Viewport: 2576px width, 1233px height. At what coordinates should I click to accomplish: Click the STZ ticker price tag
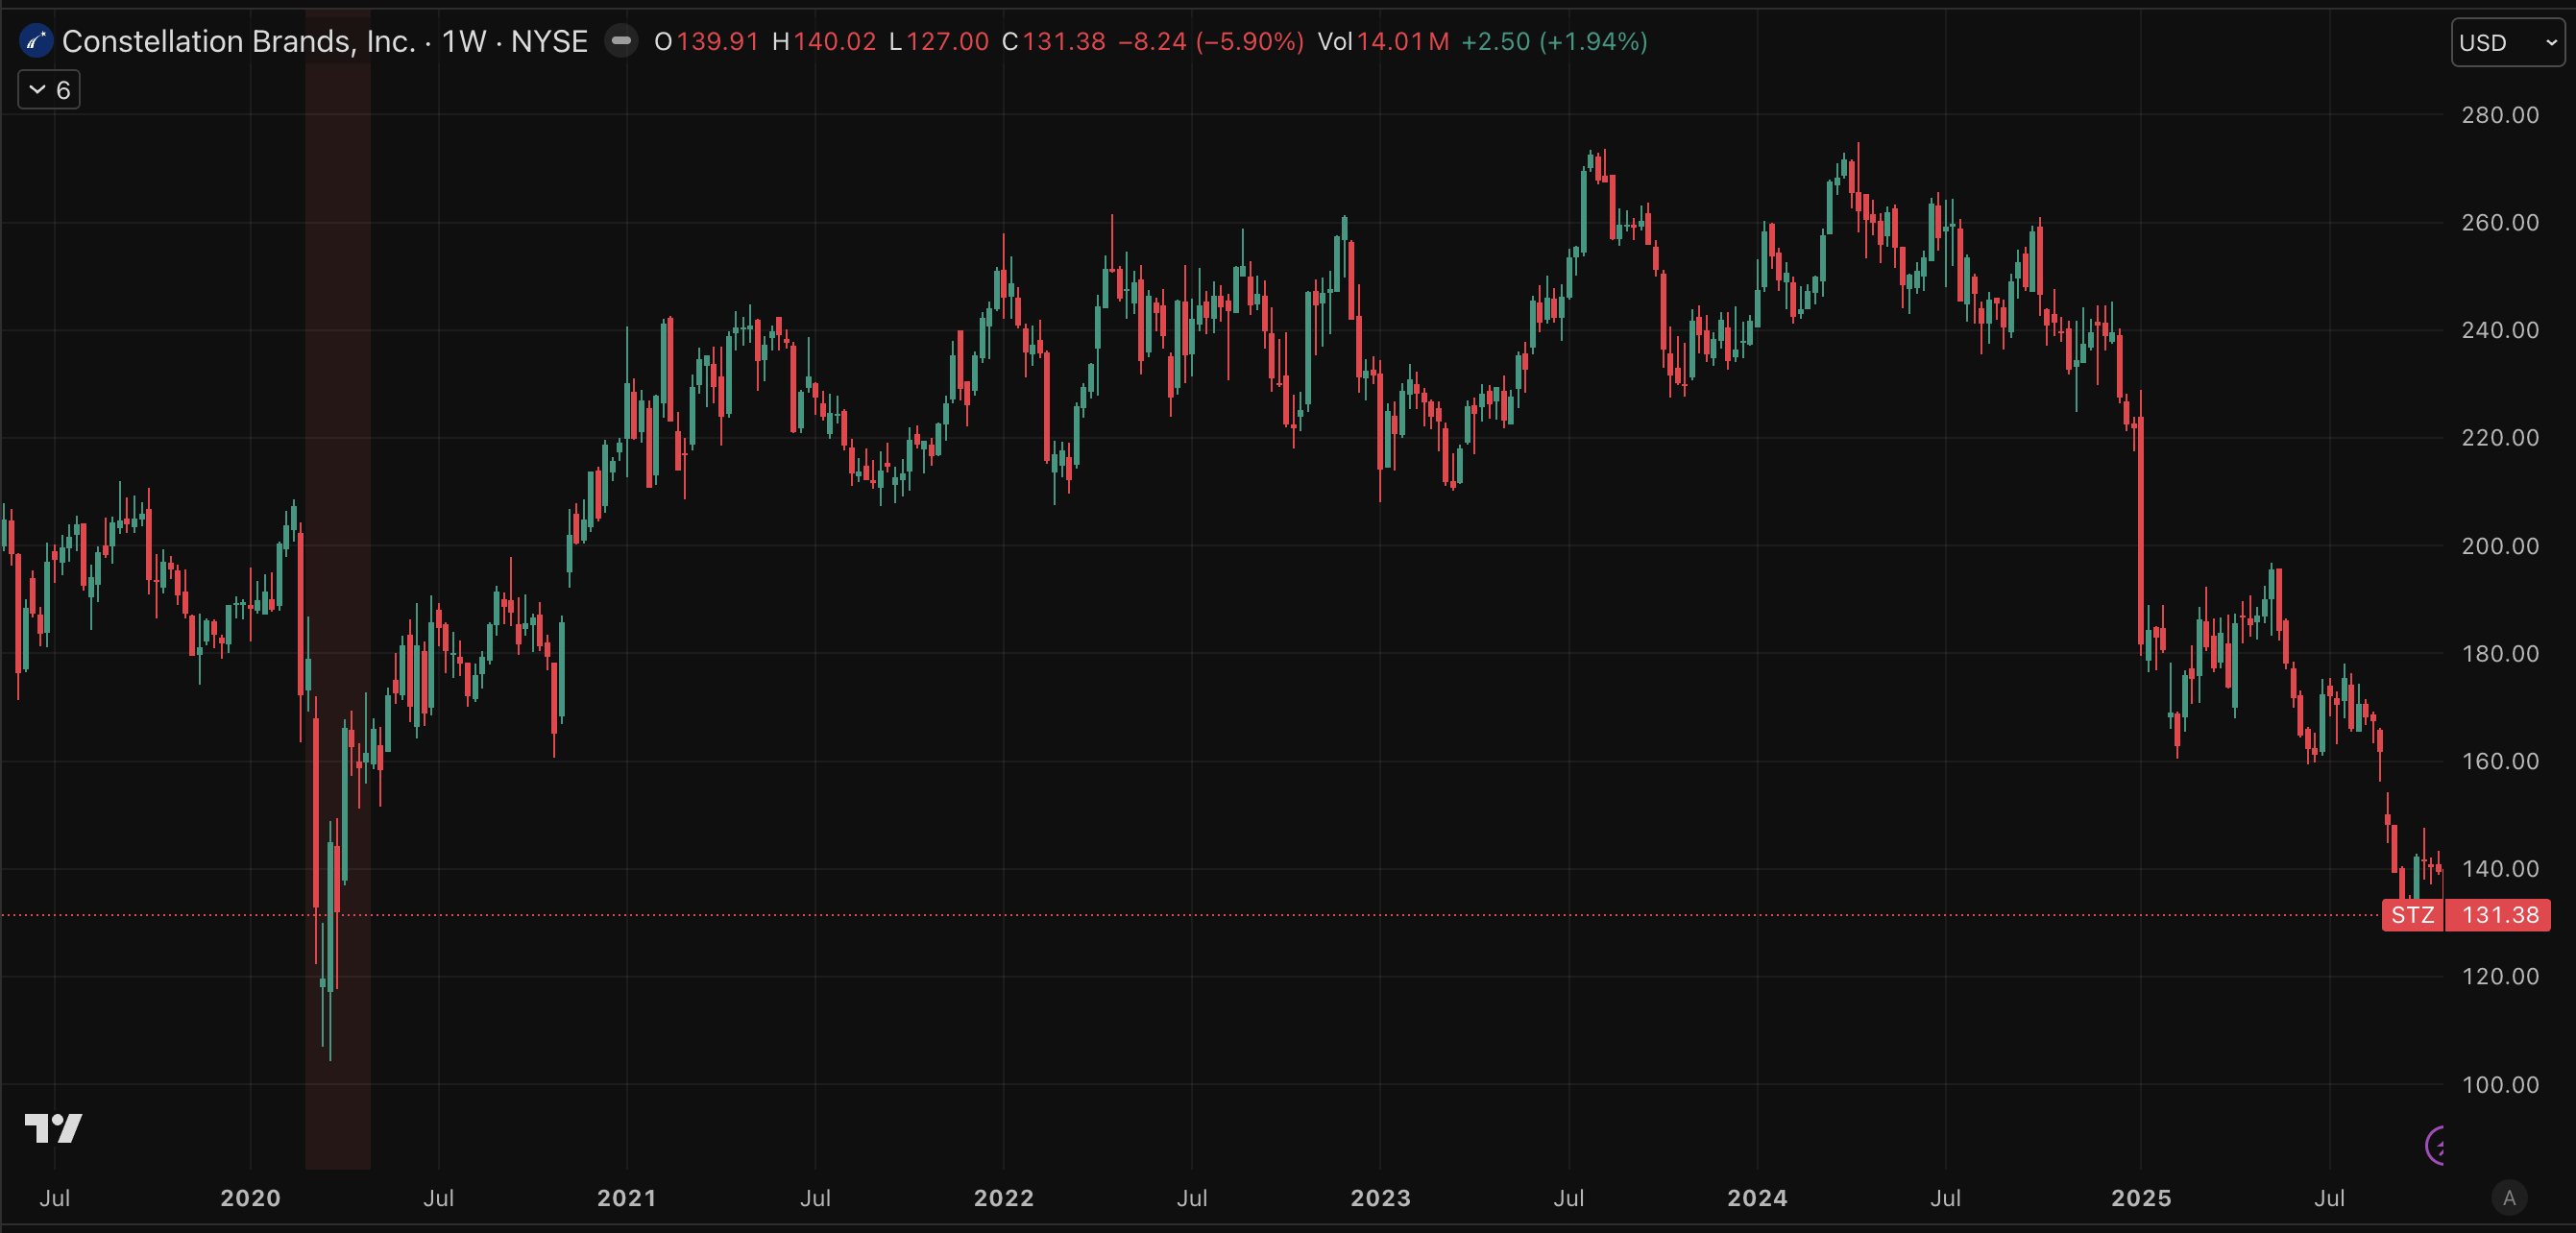tap(2412, 915)
